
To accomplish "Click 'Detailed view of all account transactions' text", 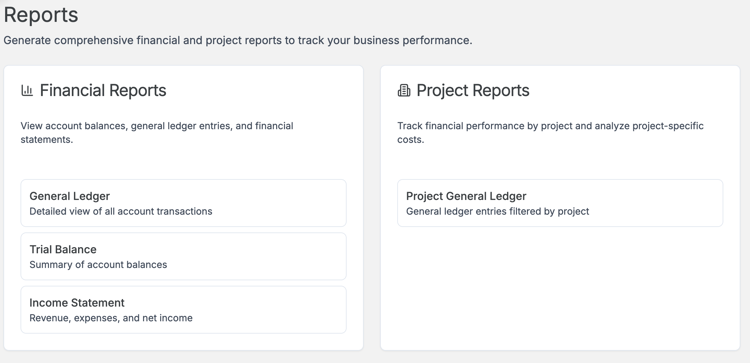I will point(121,211).
